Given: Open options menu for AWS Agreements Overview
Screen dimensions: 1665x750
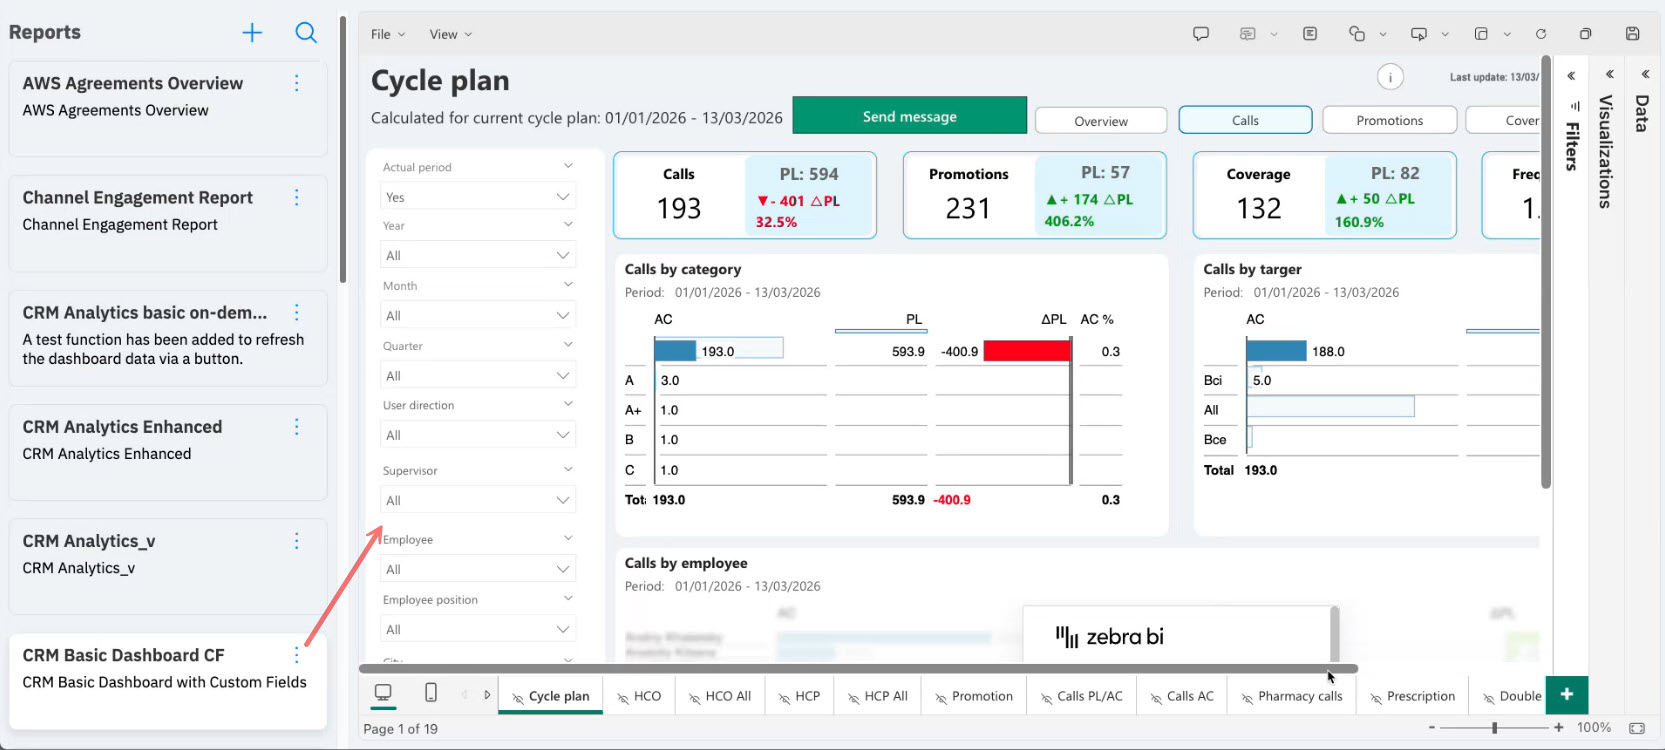Looking at the screenshot, I should [x=296, y=84].
